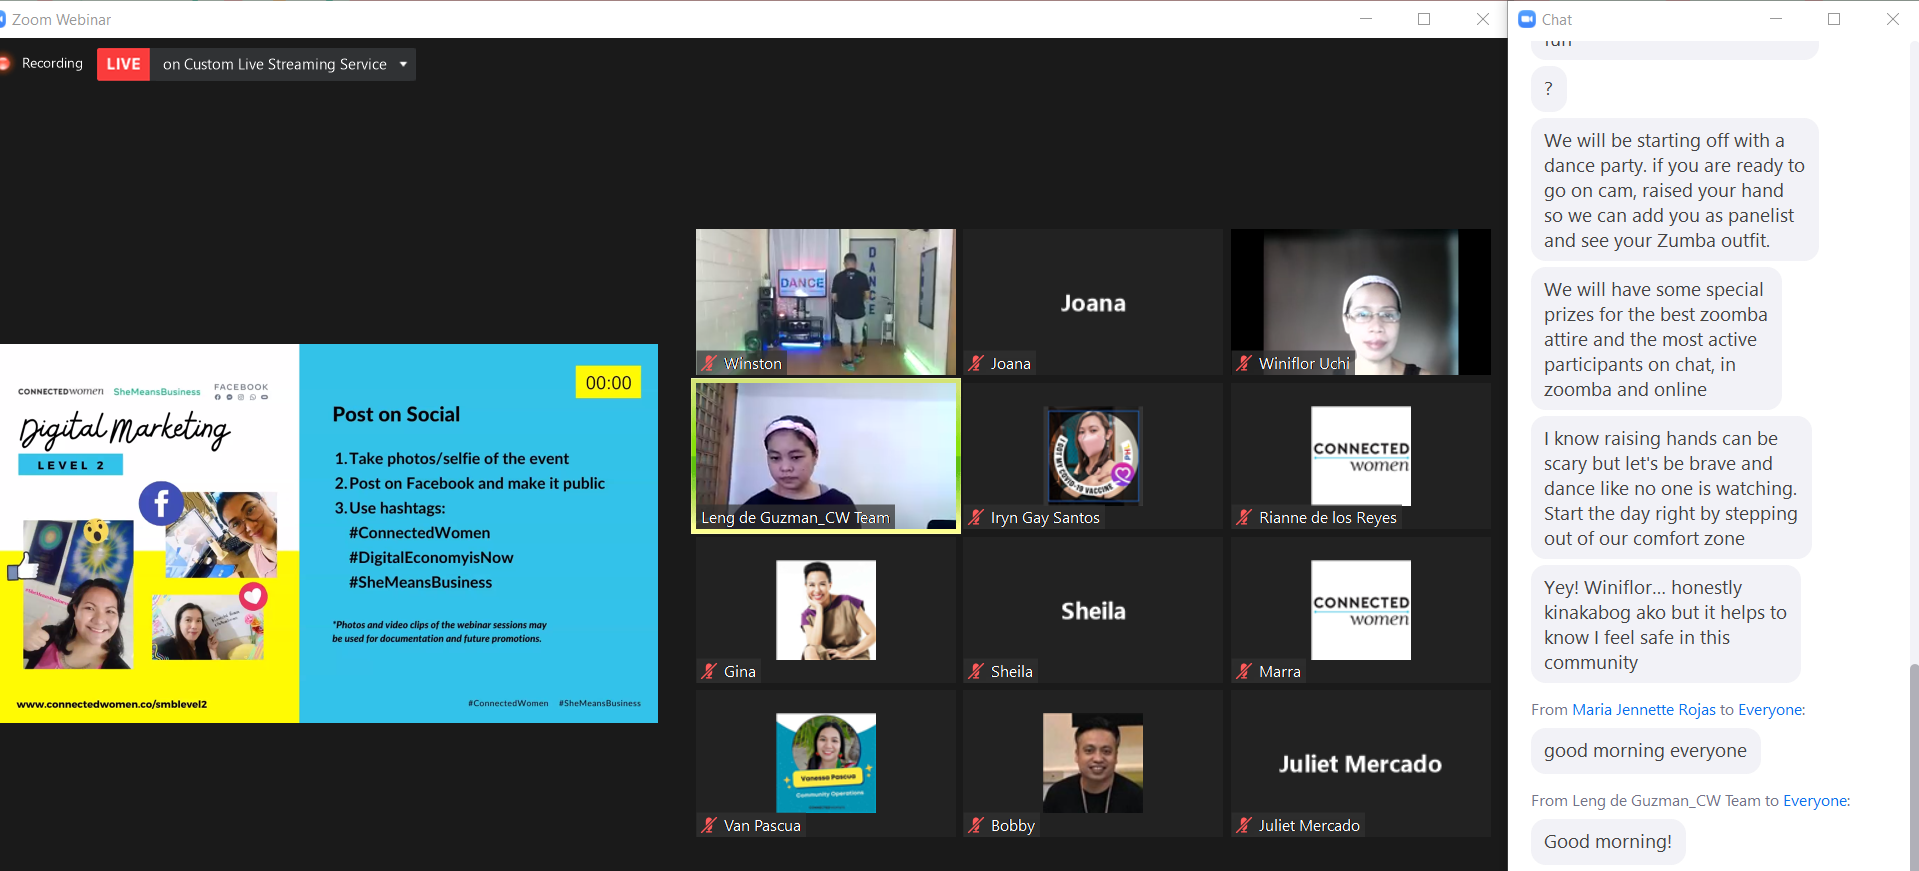Click the red Recording indicator icon

[x=3, y=63]
